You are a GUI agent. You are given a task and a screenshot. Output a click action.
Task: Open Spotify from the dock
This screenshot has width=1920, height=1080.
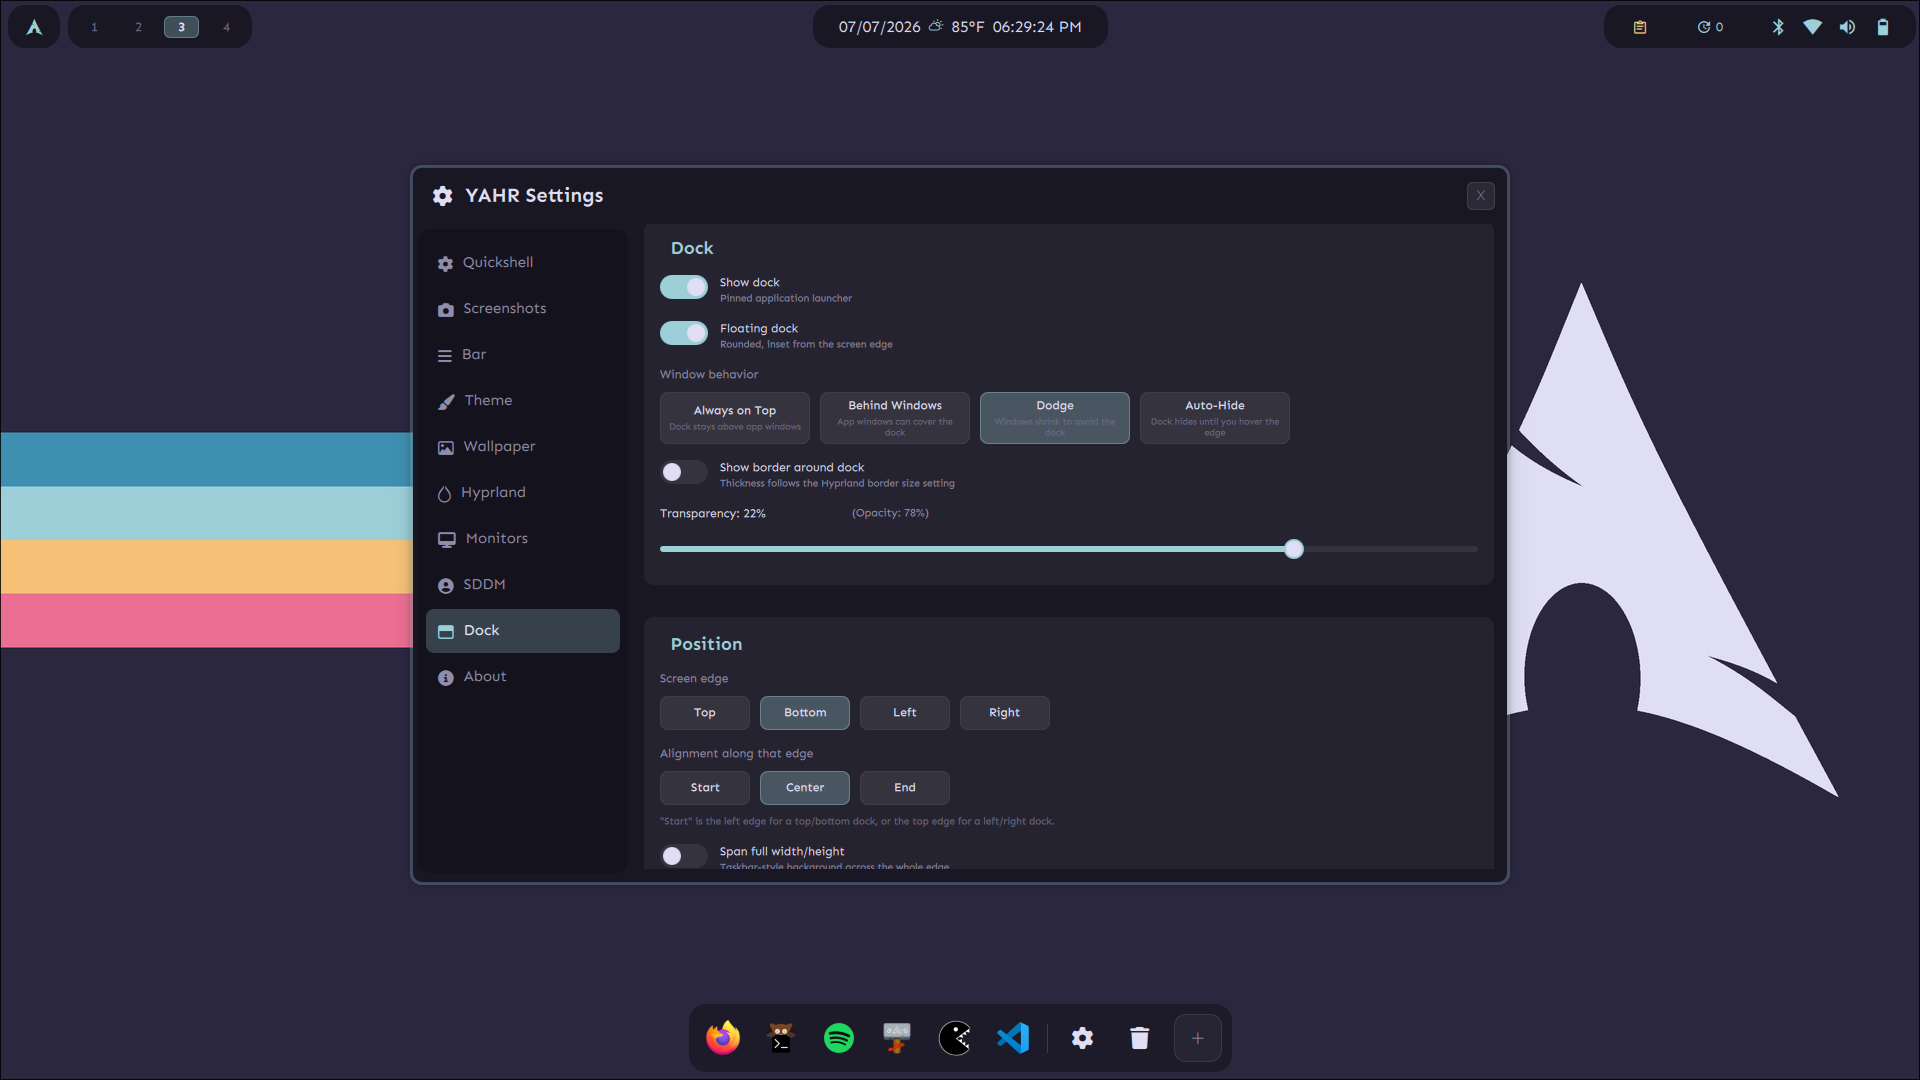[x=839, y=1038]
